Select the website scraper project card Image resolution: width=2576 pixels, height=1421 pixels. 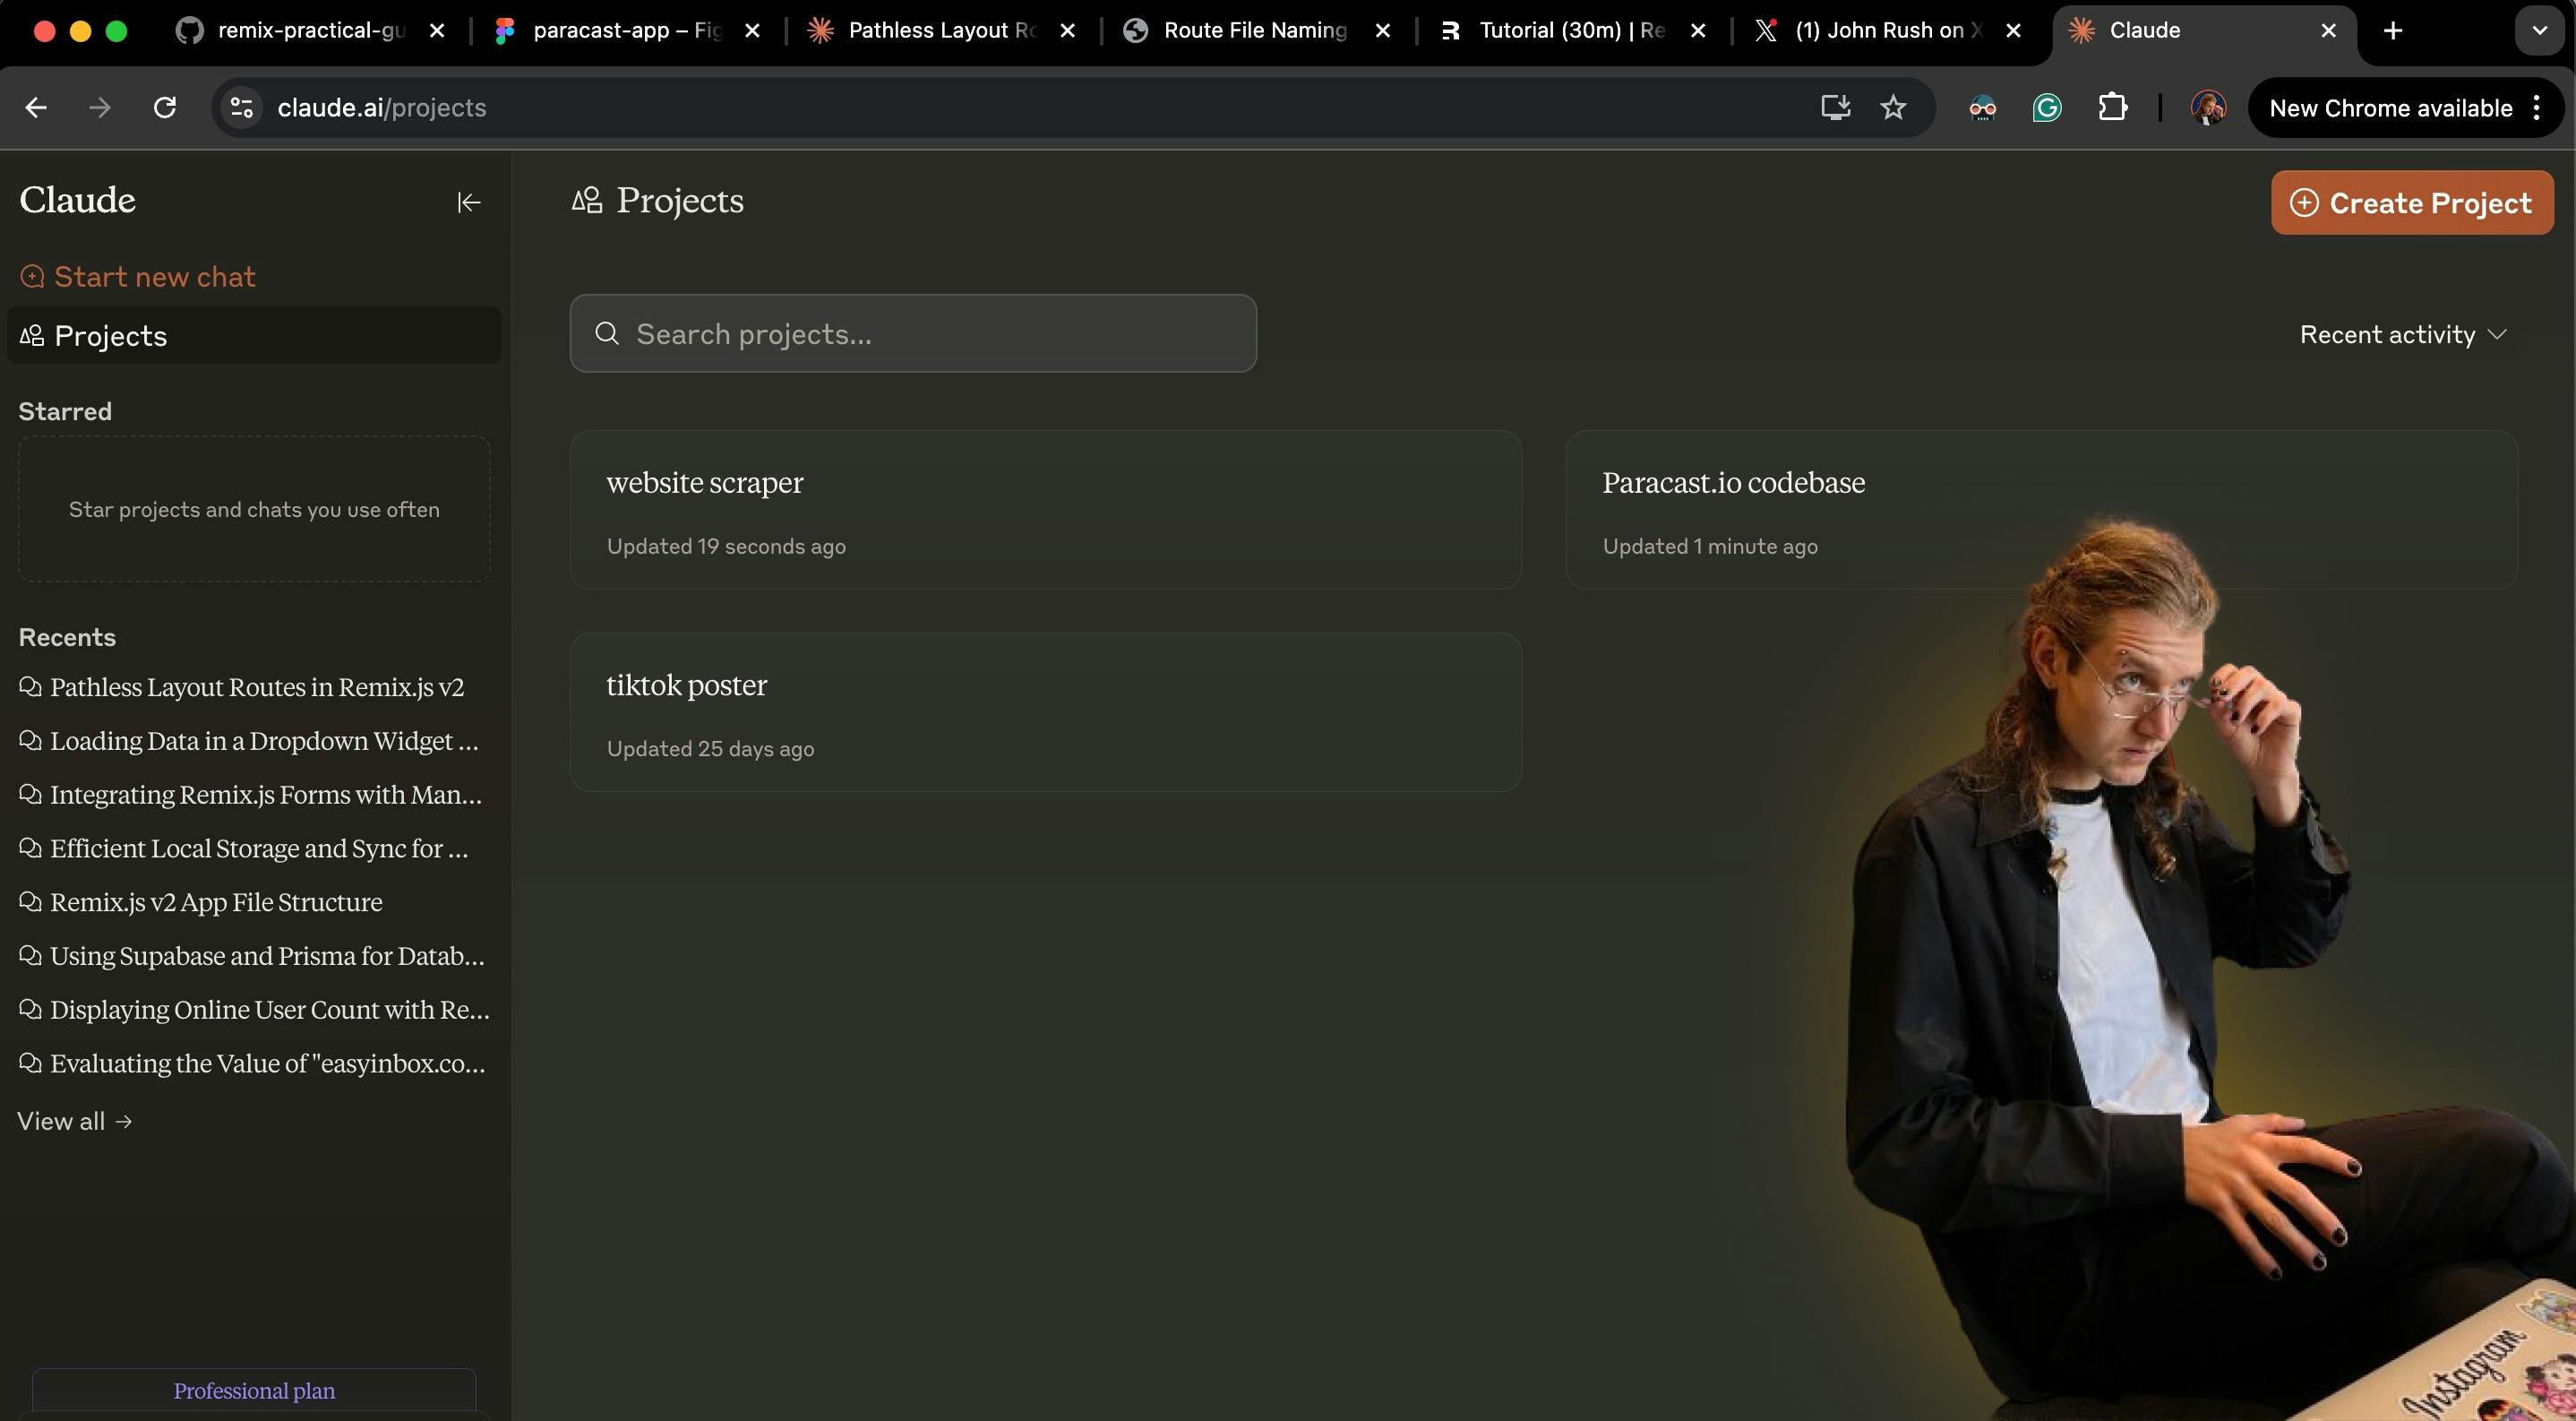pos(1044,507)
